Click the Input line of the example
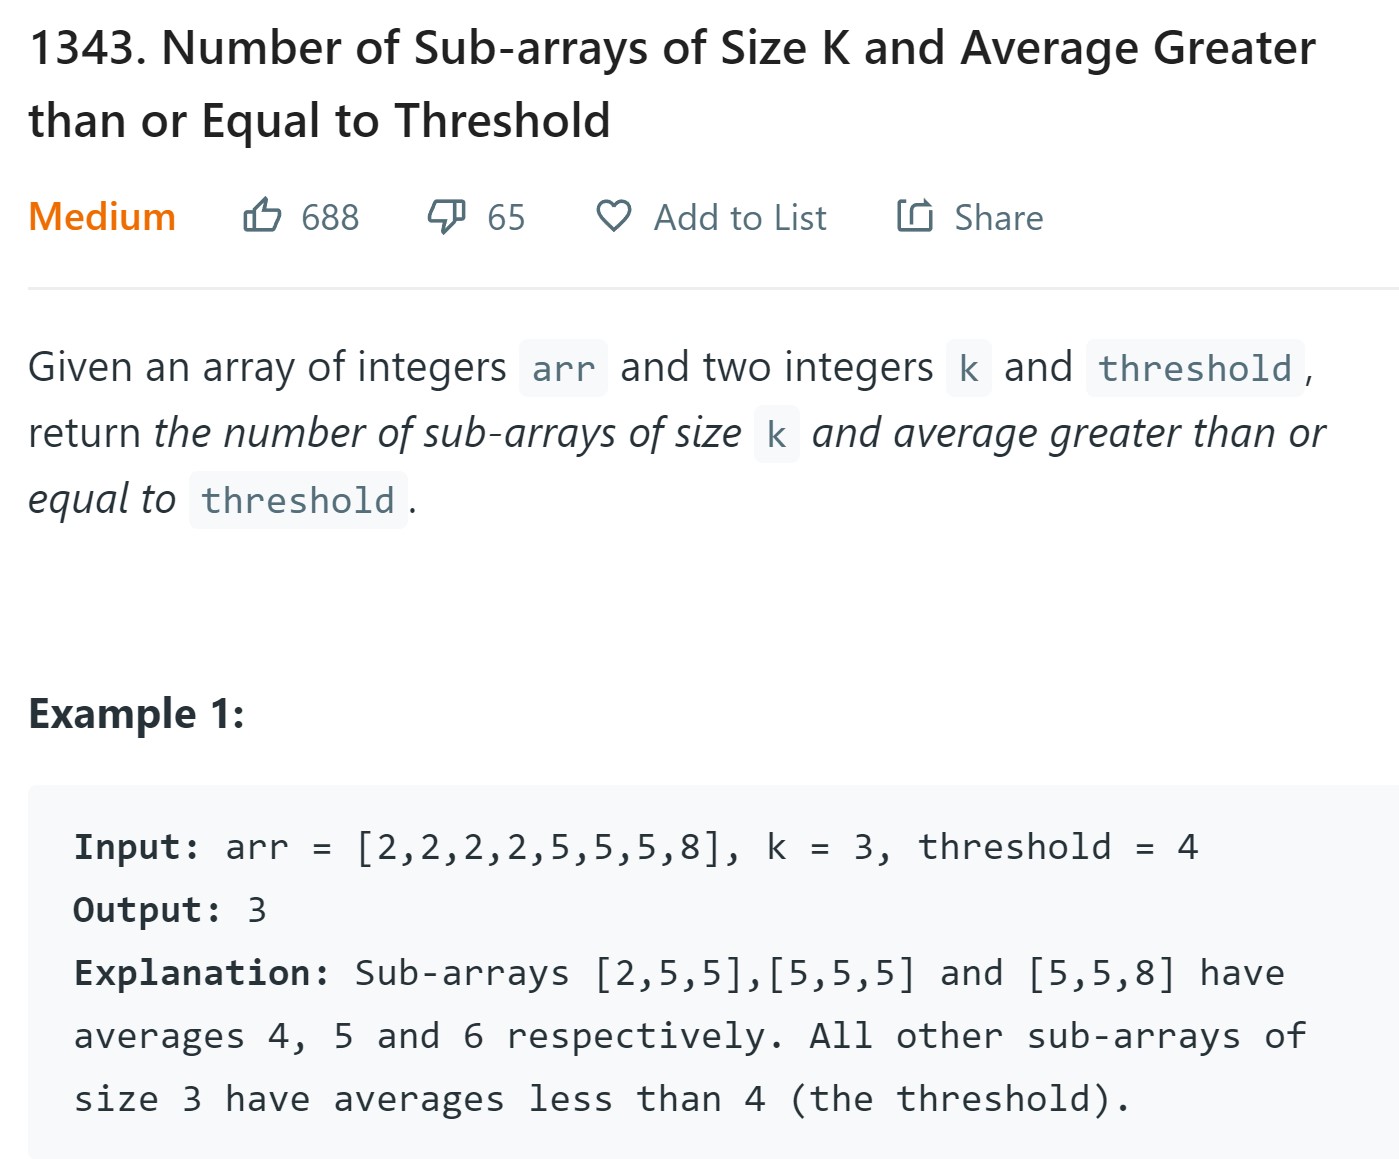Image resolution: width=1399 pixels, height=1159 pixels. 635,847
